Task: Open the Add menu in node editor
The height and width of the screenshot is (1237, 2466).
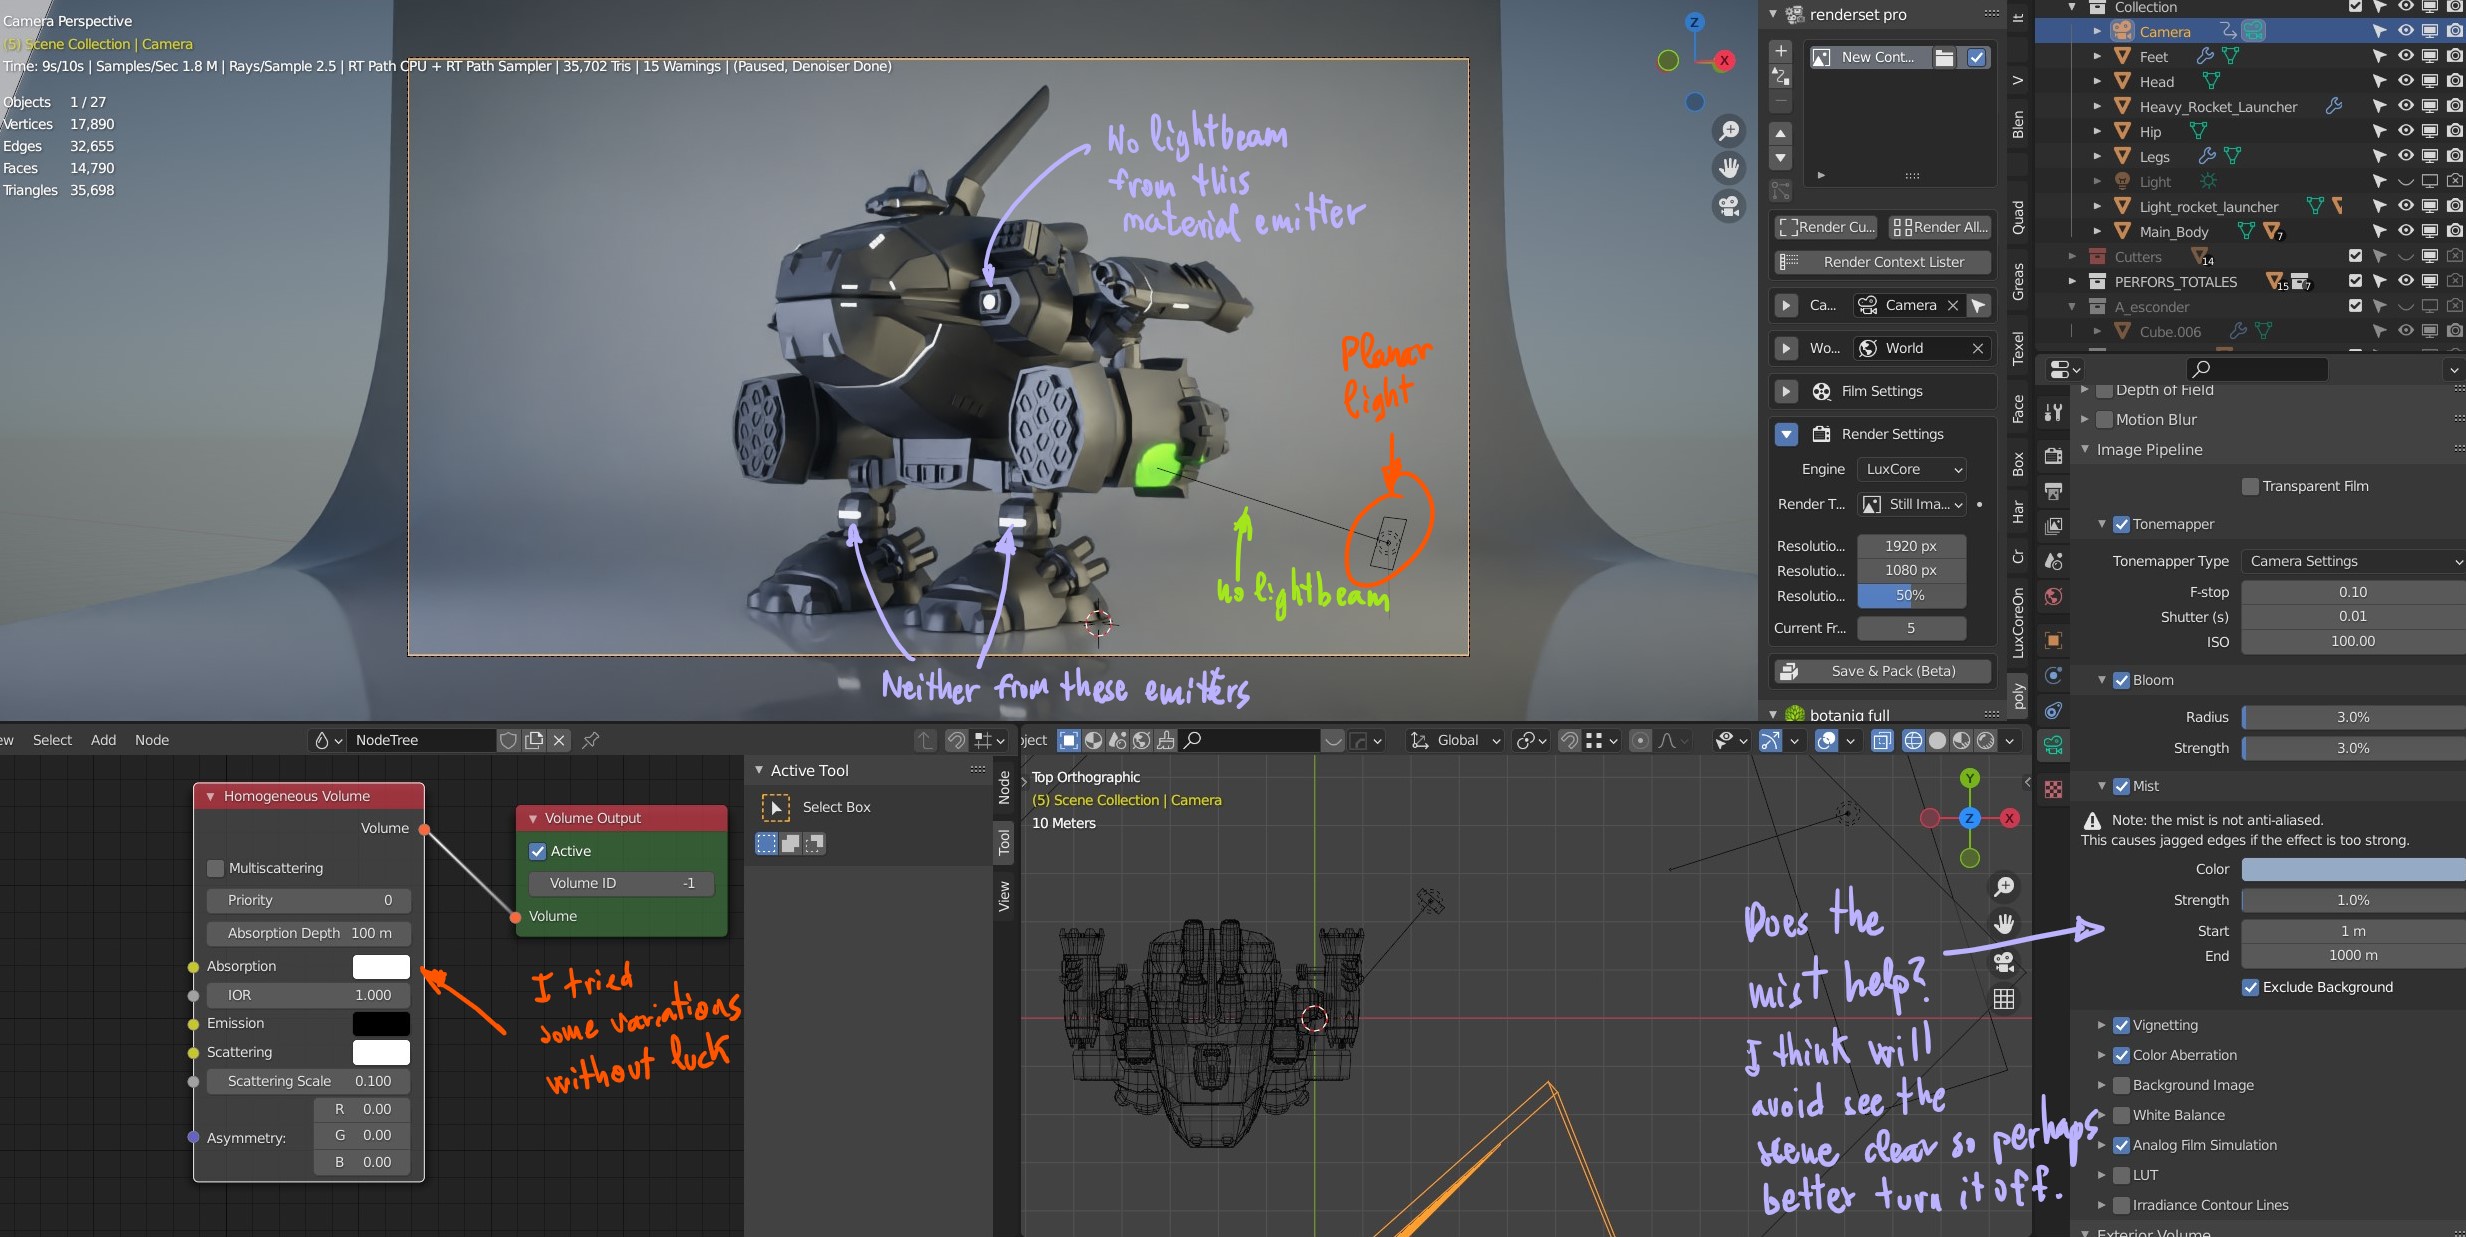Action: (103, 740)
